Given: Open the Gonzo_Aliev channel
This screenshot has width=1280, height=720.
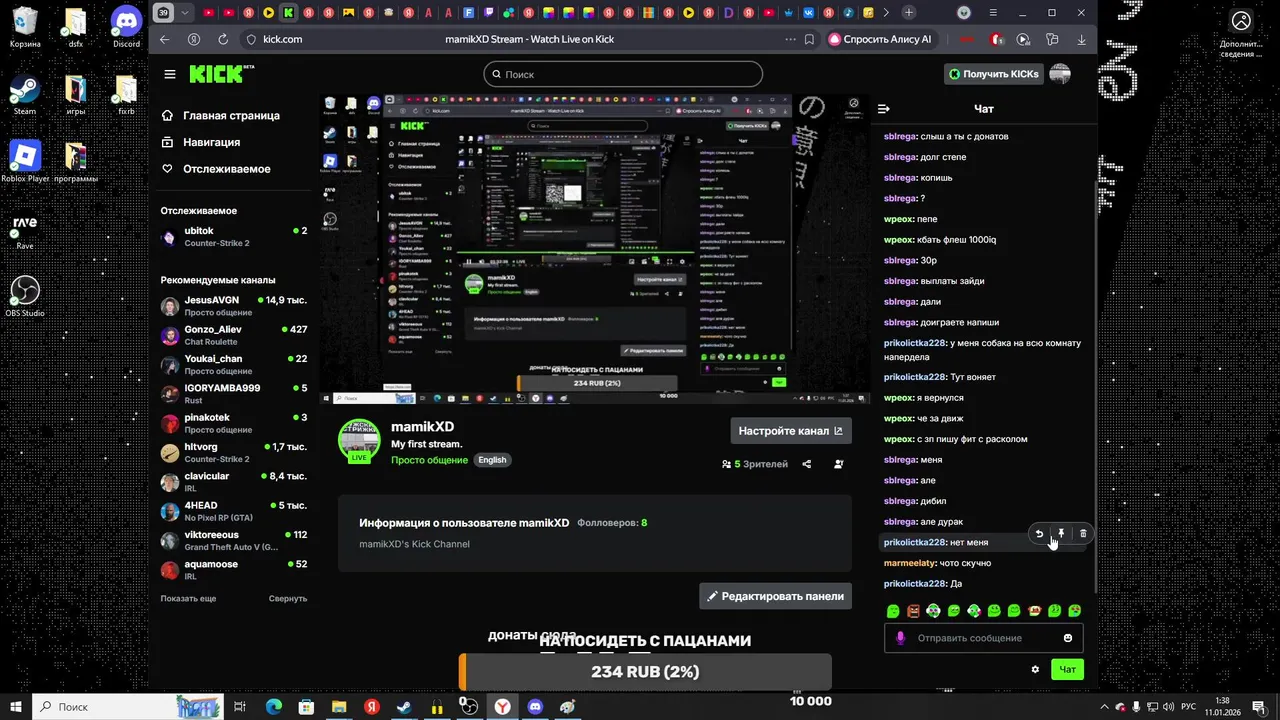Looking at the screenshot, I should (x=234, y=335).
